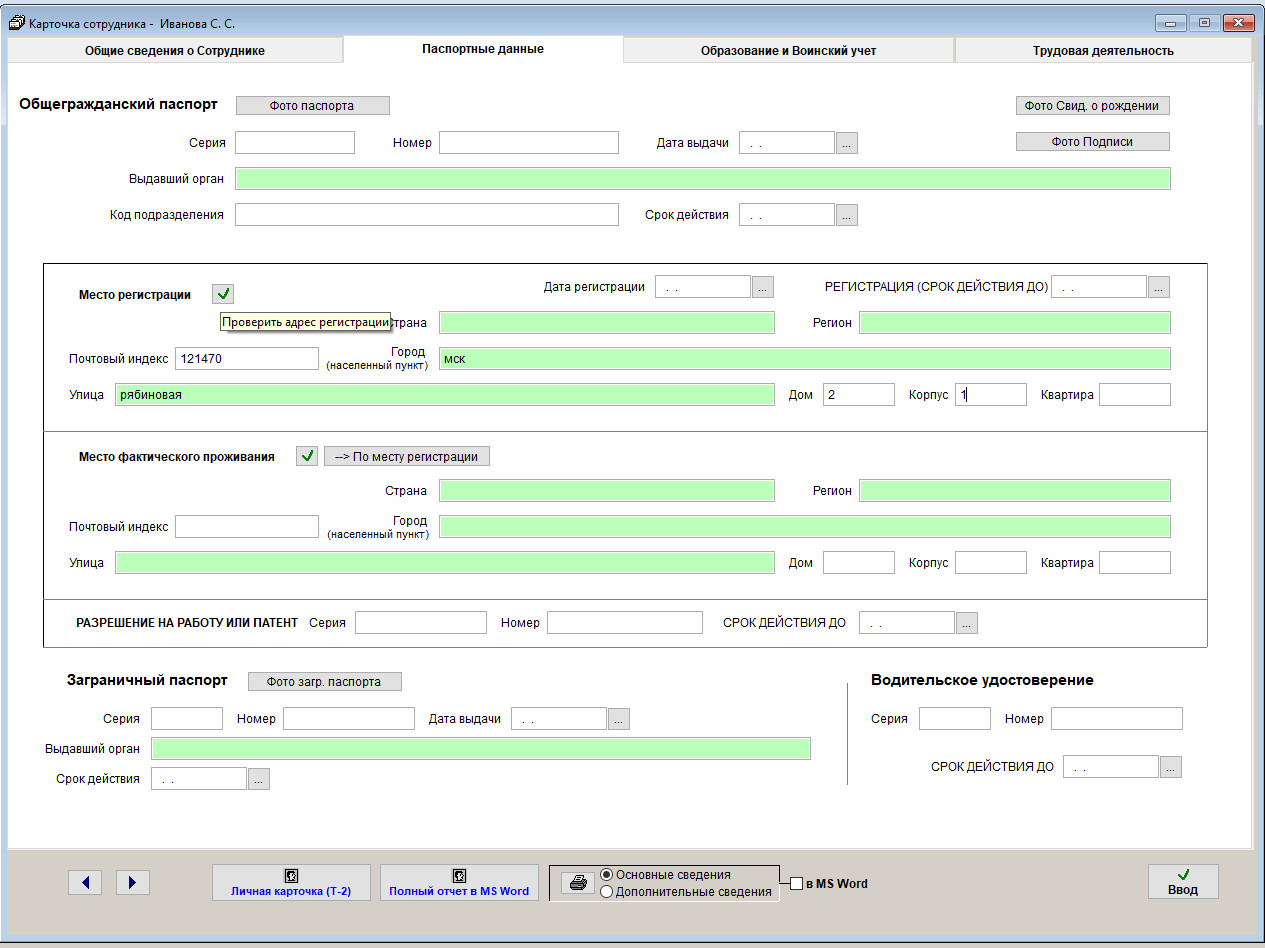Click the Дата регистрации date field

point(703,287)
